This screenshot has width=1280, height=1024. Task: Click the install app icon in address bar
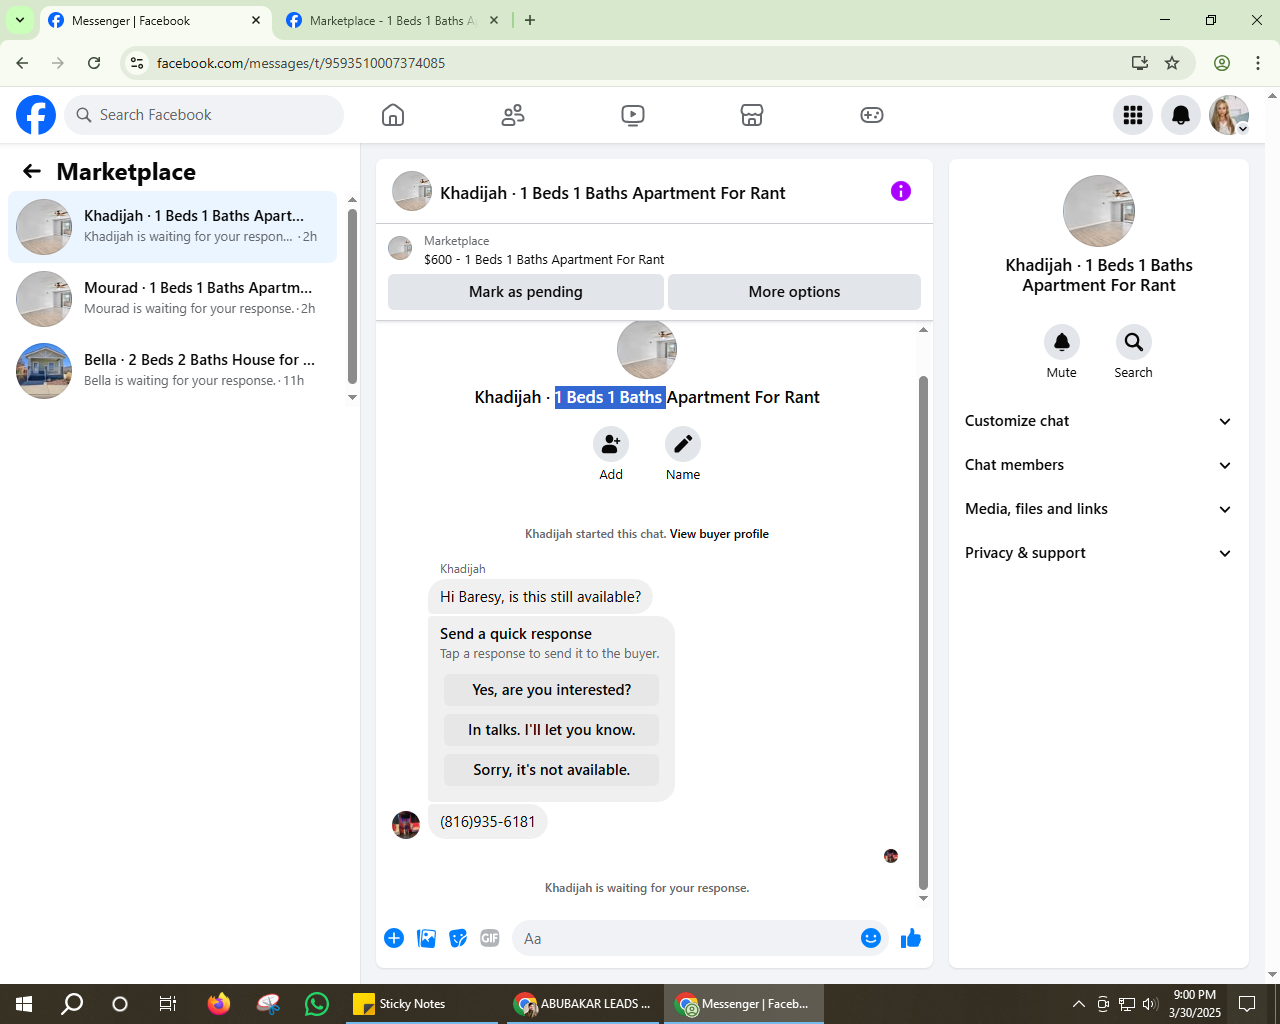(x=1140, y=63)
